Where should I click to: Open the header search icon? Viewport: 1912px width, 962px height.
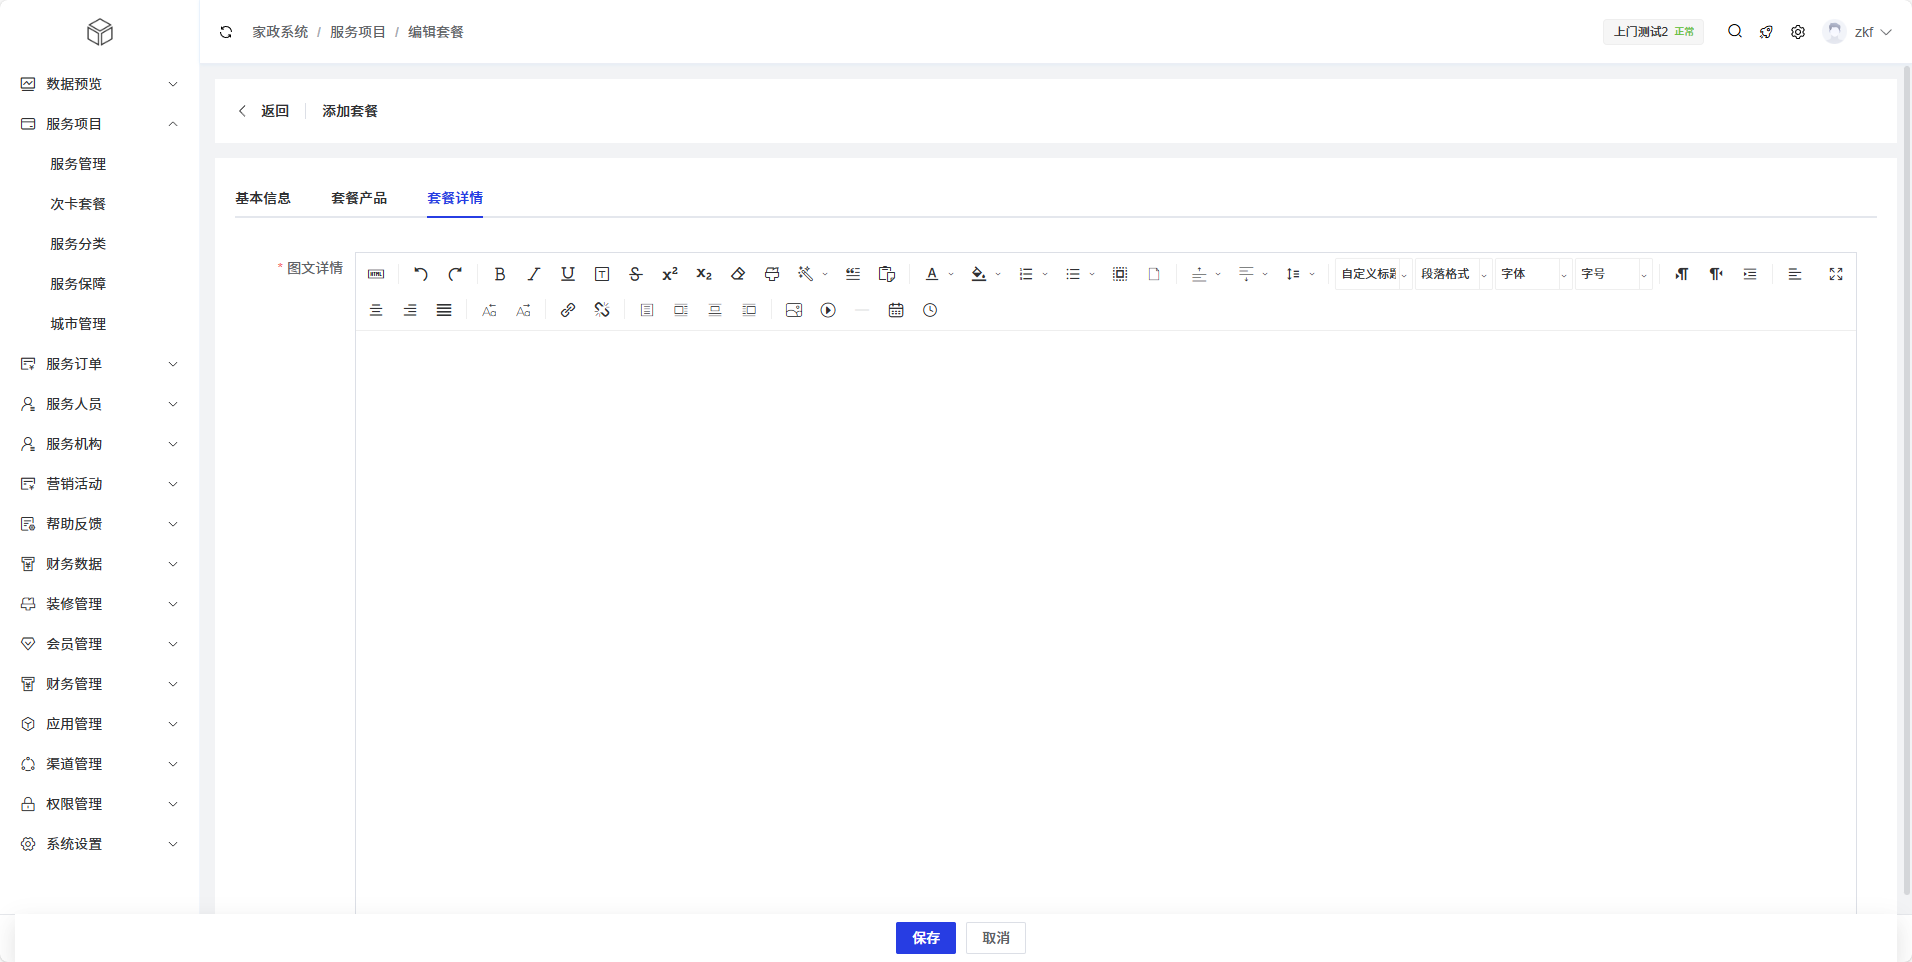pyautogui.click(x=1735, y=32)
